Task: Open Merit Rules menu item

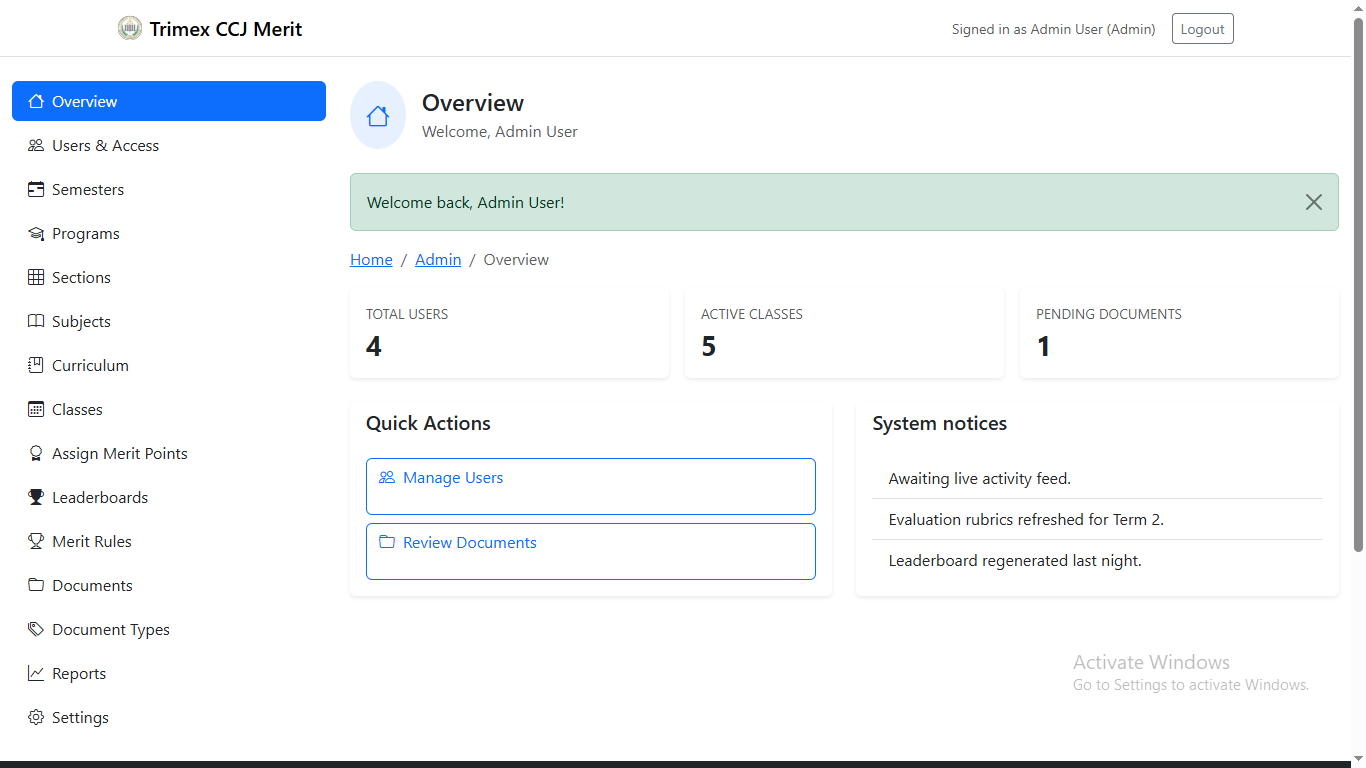Action: tap(92, 542)
